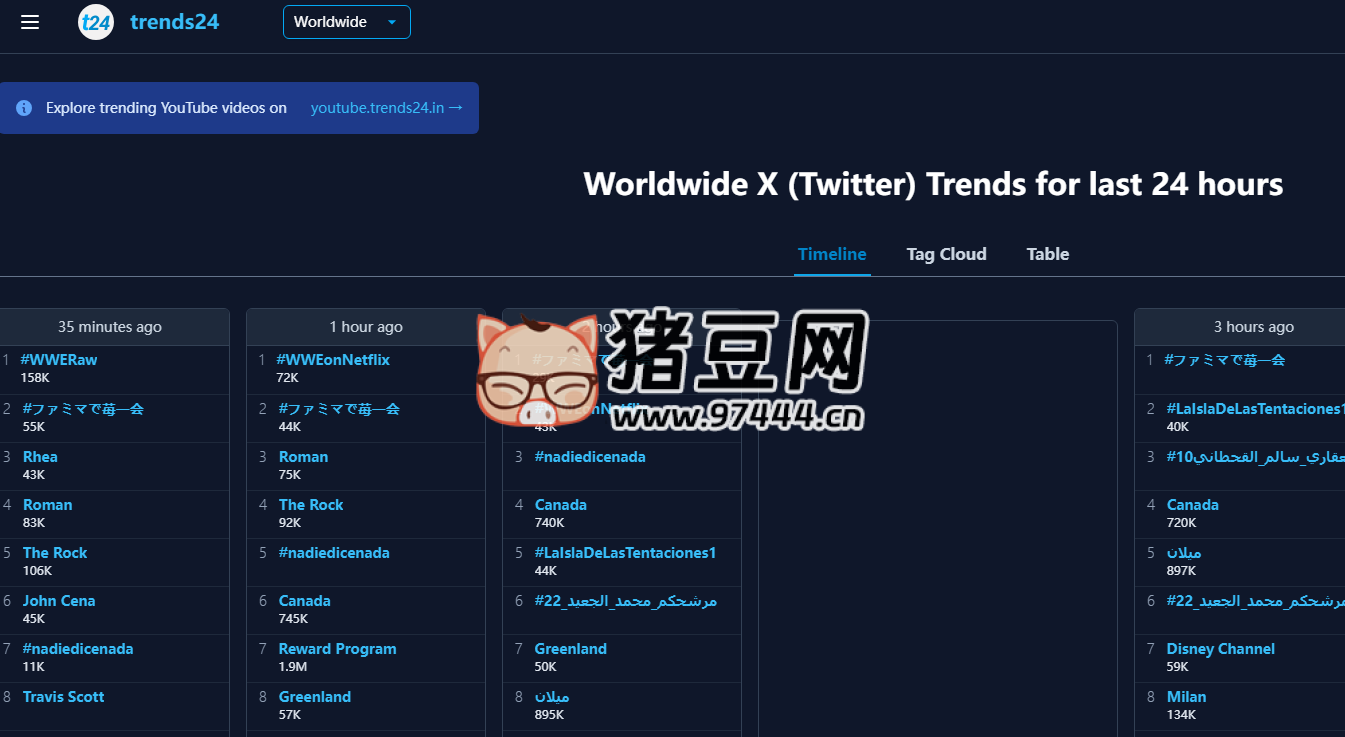Switch to the Timeline tab

[832, 254]
